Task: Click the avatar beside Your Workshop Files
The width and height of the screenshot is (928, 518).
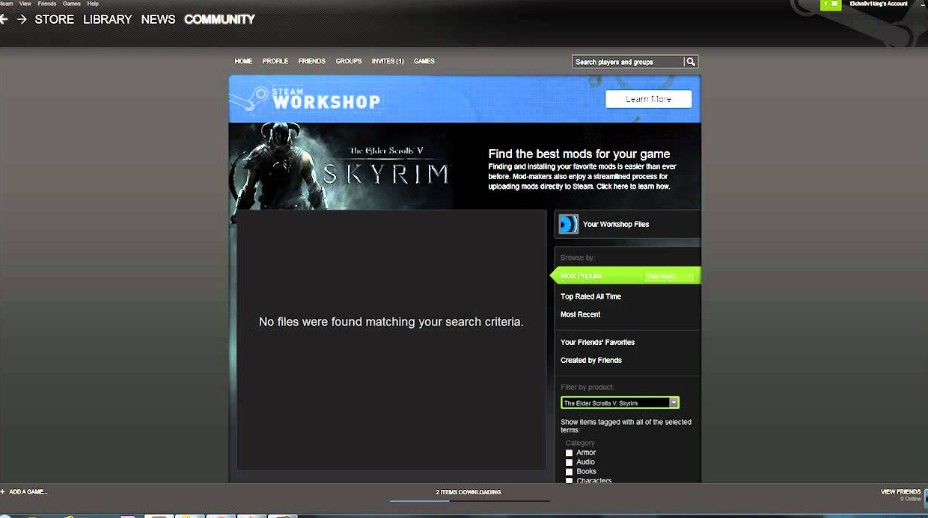Action: point(569,224)
